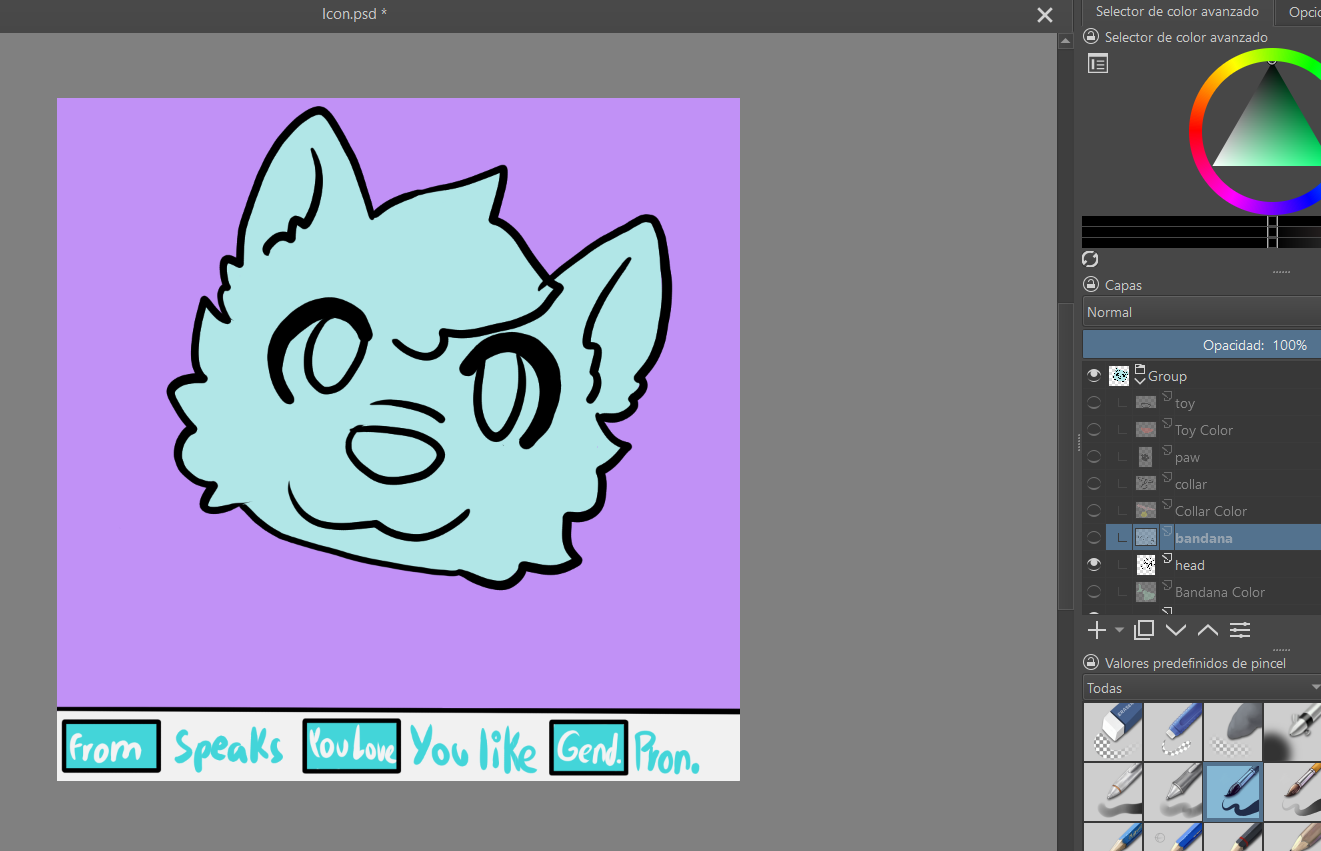Show the bandana layer

pos(1094,538)
